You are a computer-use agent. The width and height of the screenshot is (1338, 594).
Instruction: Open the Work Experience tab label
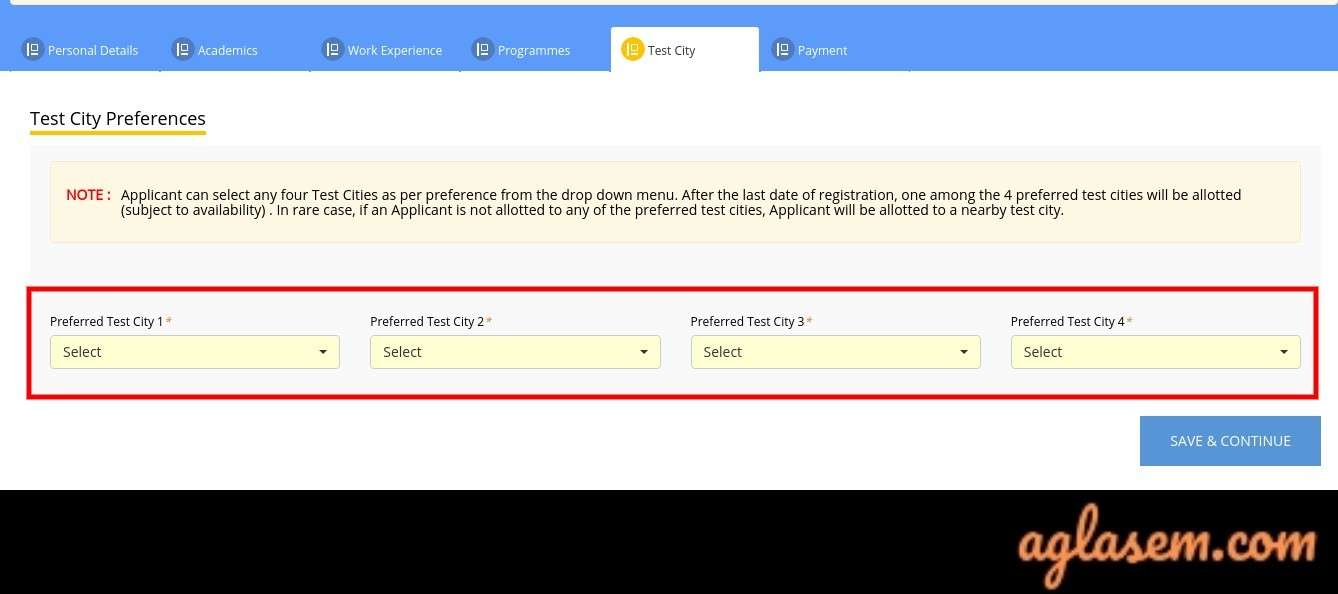click(x=395, y=50)
